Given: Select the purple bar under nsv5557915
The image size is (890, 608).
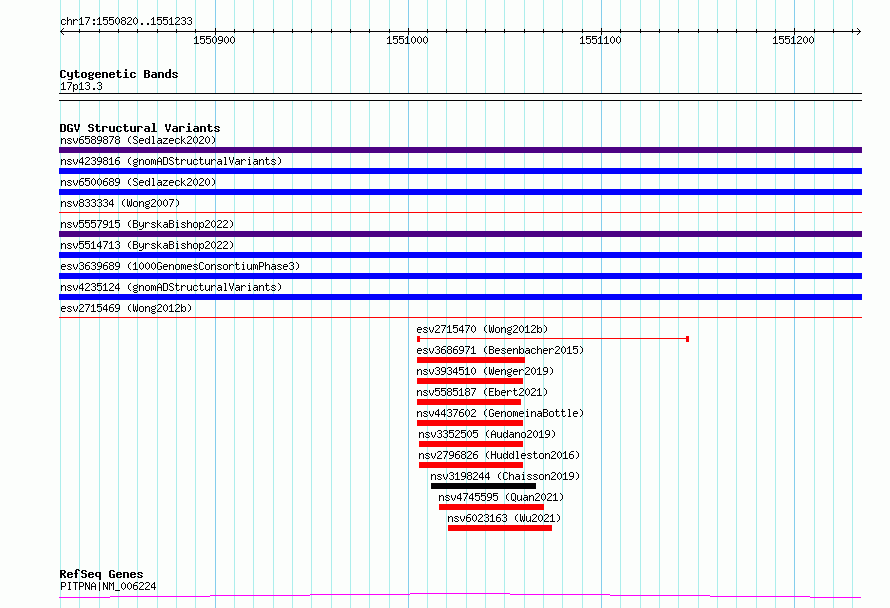Looking at the screenshot, I should (460, 234).
